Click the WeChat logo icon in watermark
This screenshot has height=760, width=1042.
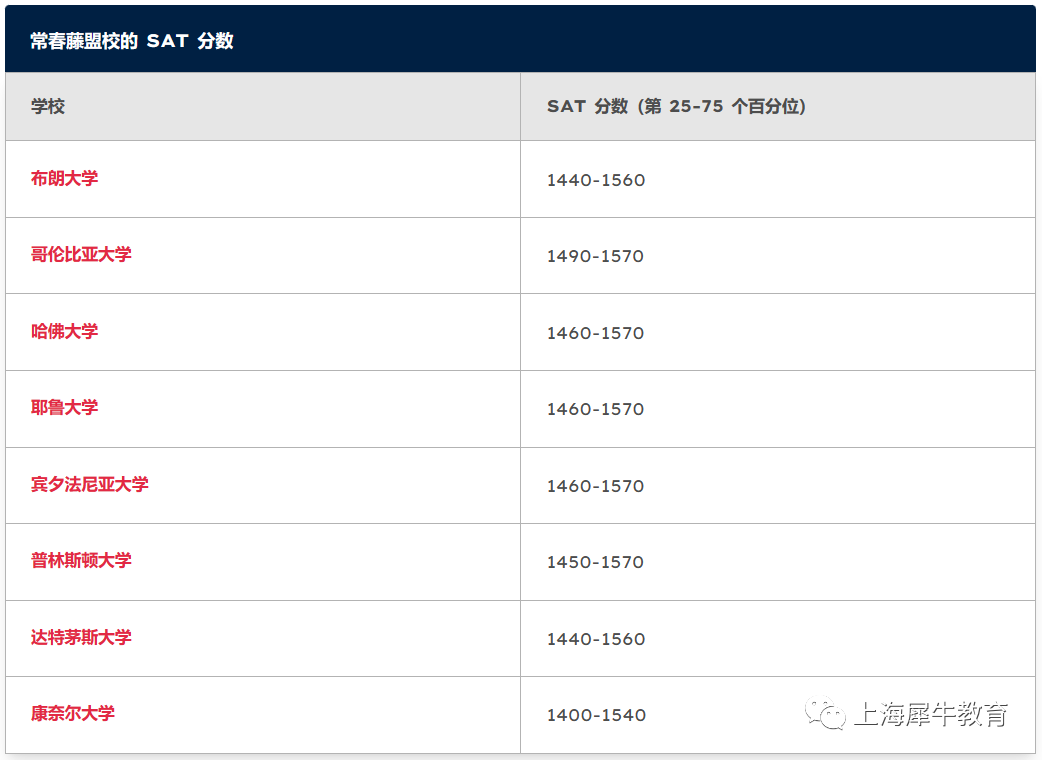[x=825, y=713]
